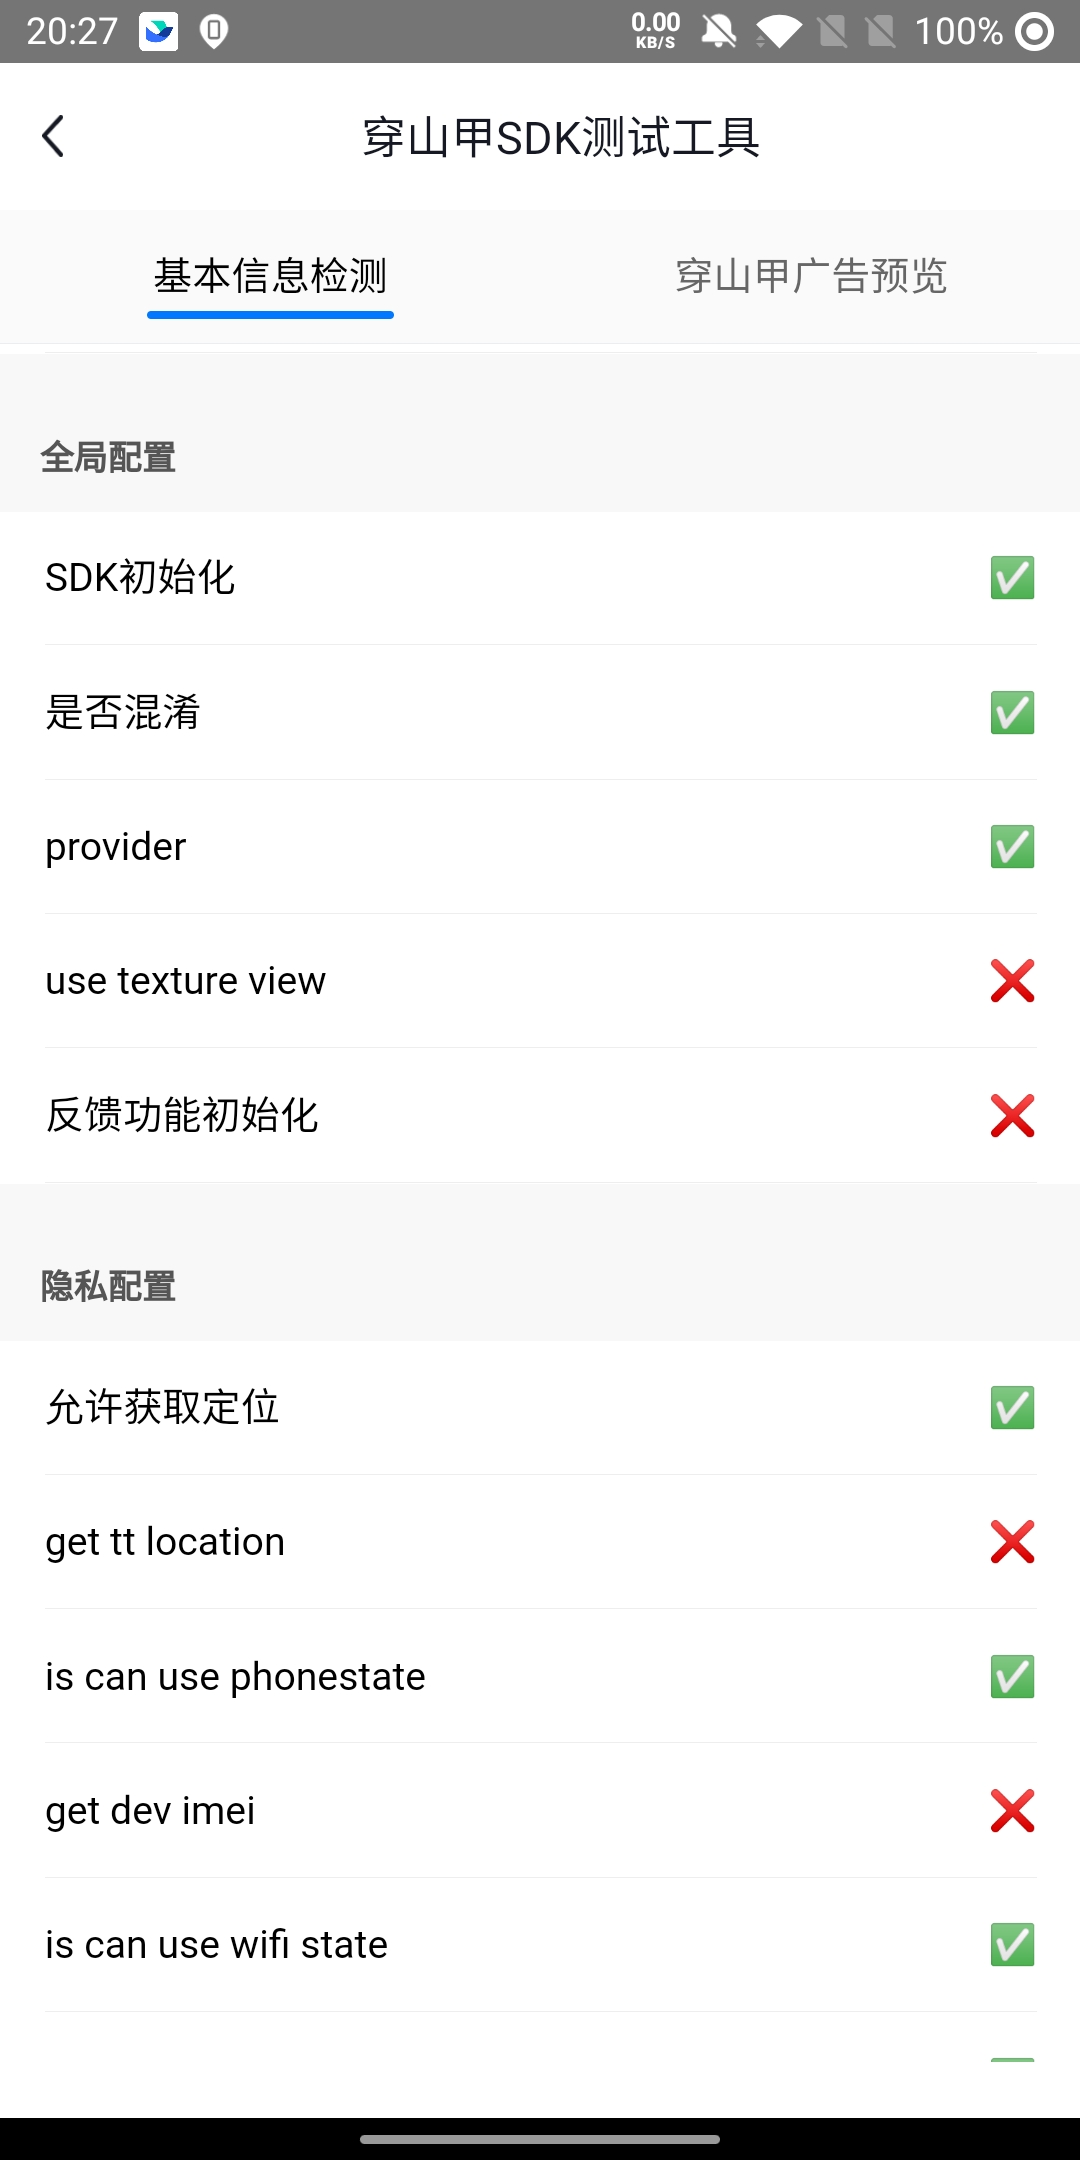Tap red X for use texture view
Screen dimensions: 1080x2160
point(1012,981)
